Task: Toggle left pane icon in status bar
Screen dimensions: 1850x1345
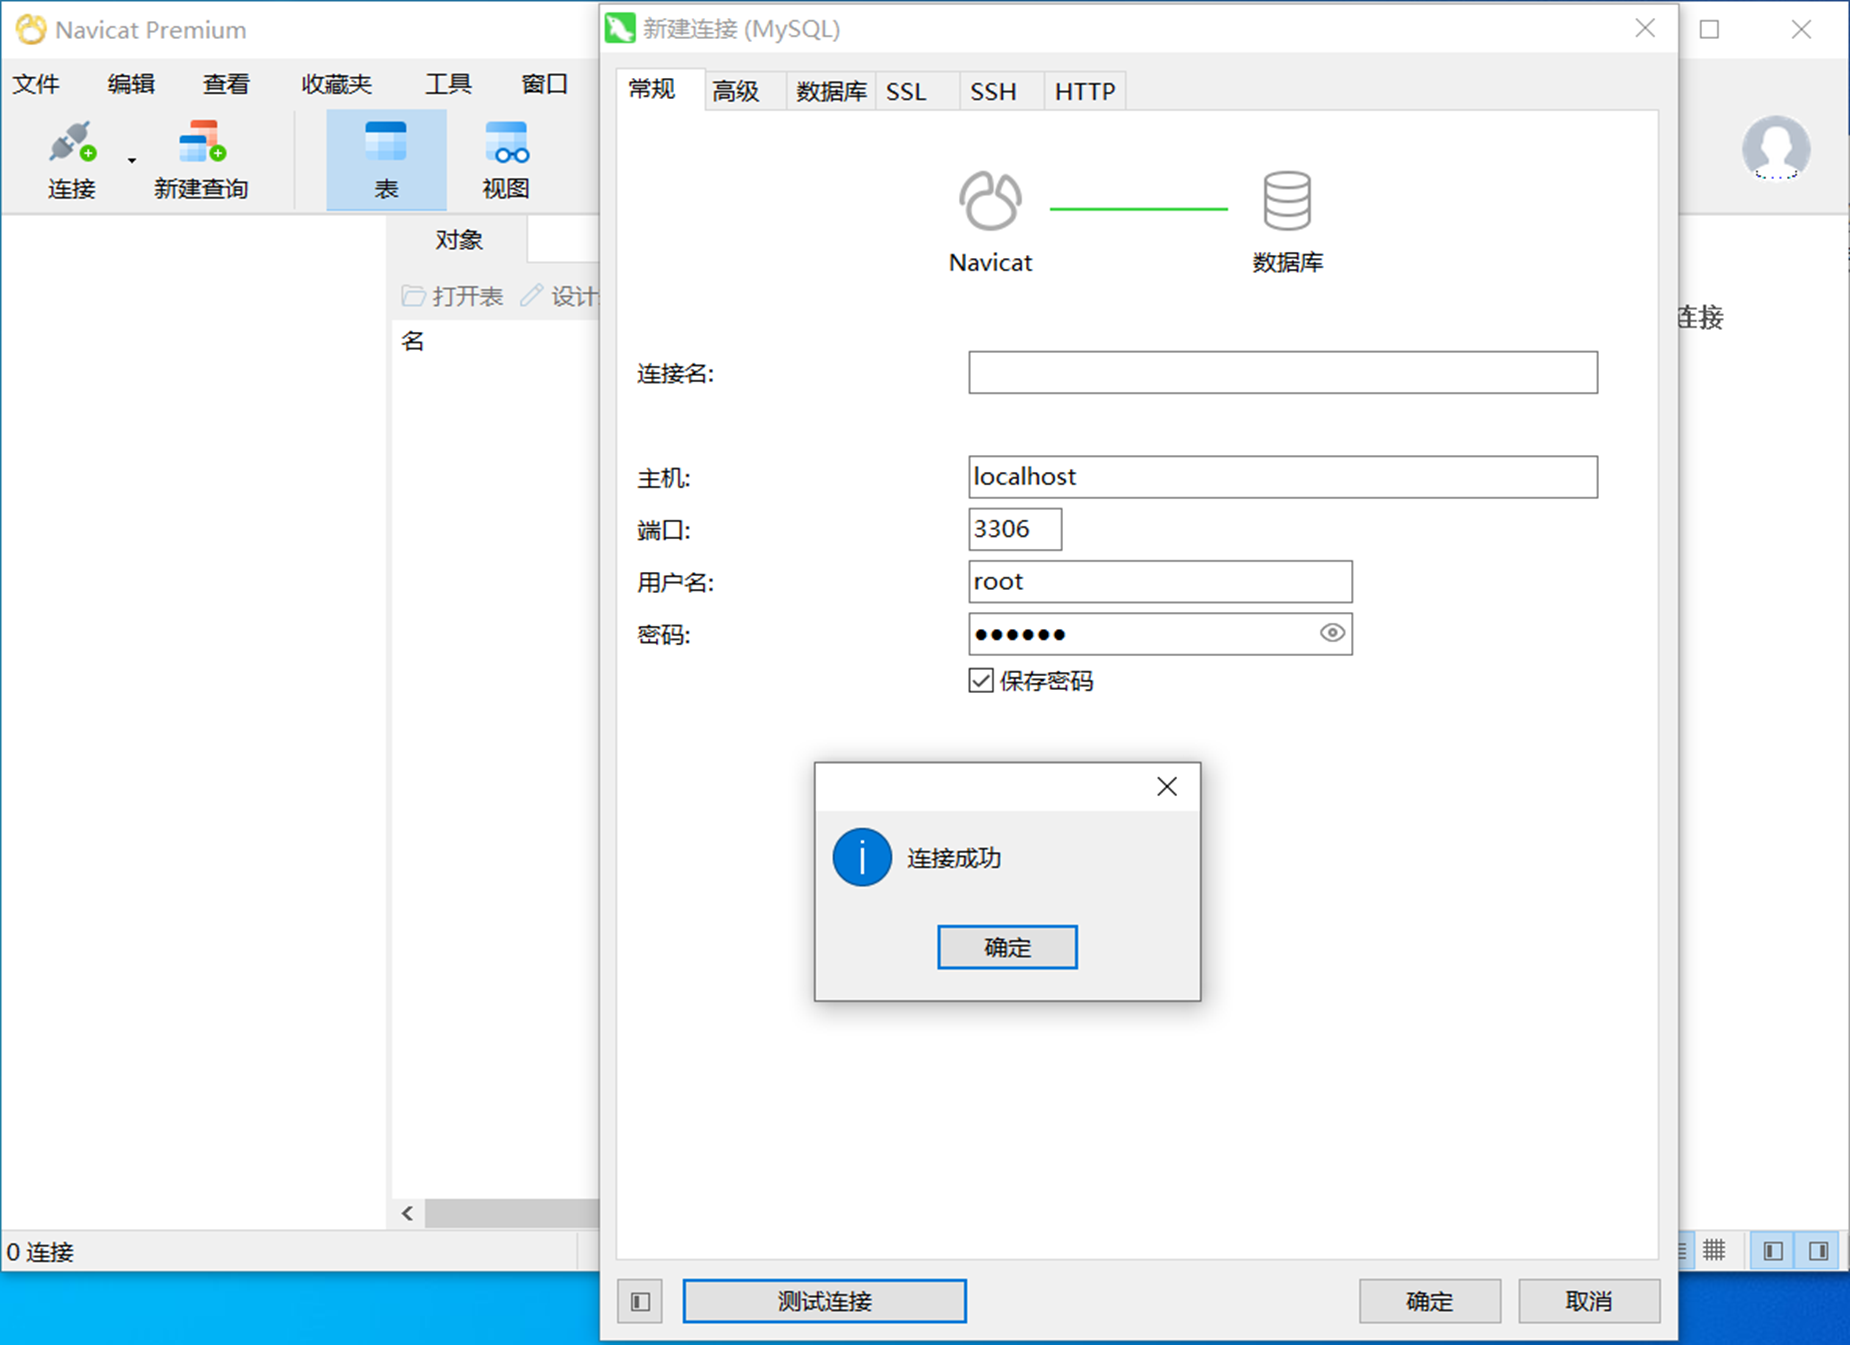Action: [1773, 1250]
